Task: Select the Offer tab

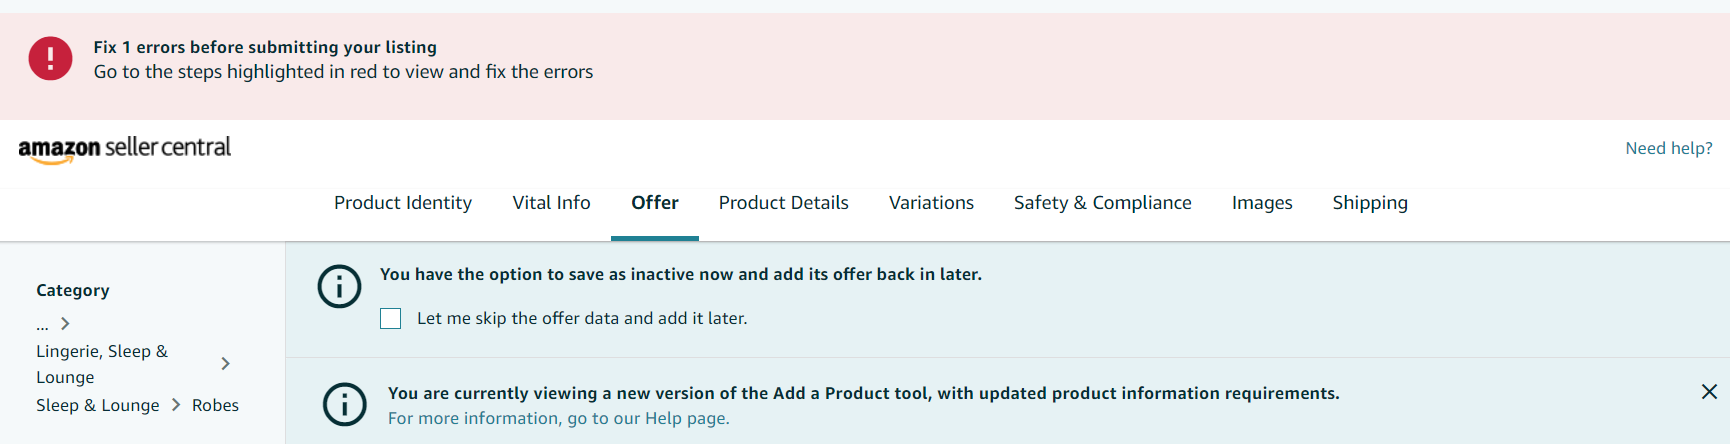Action: click(x=655, y=203)
